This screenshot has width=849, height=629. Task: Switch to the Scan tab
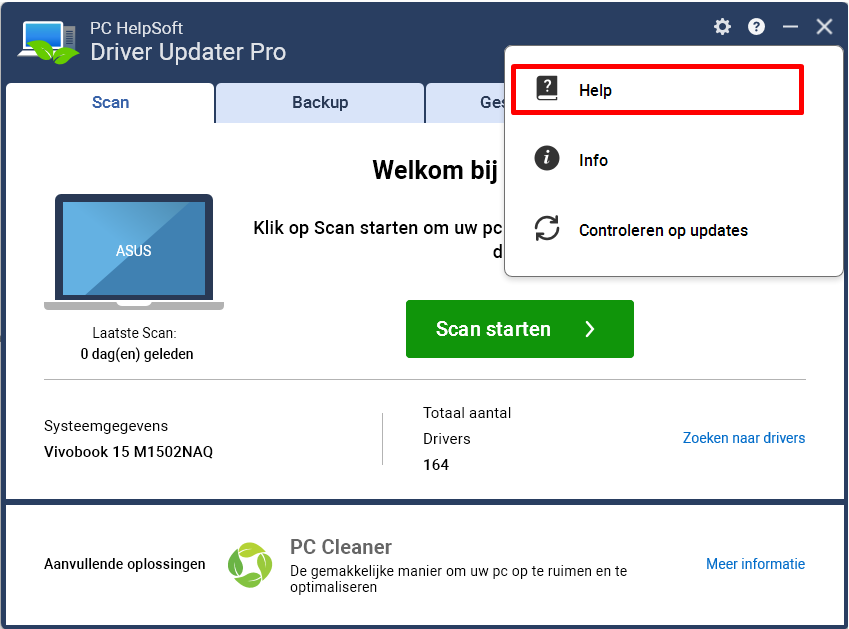tap(110, 102)
